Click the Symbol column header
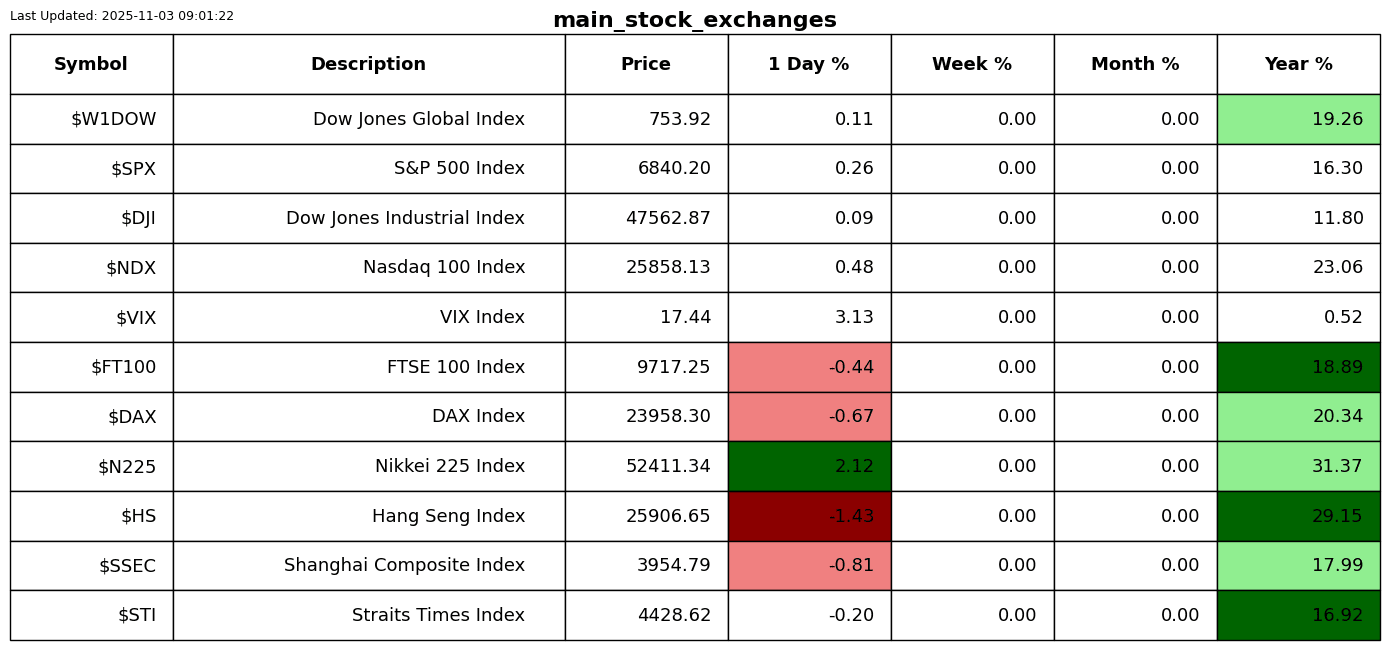 91,65
